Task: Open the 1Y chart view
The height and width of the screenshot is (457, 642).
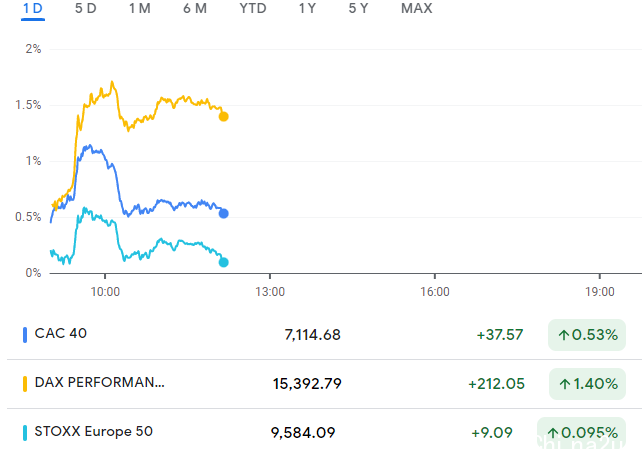Action: click(308, 9)
